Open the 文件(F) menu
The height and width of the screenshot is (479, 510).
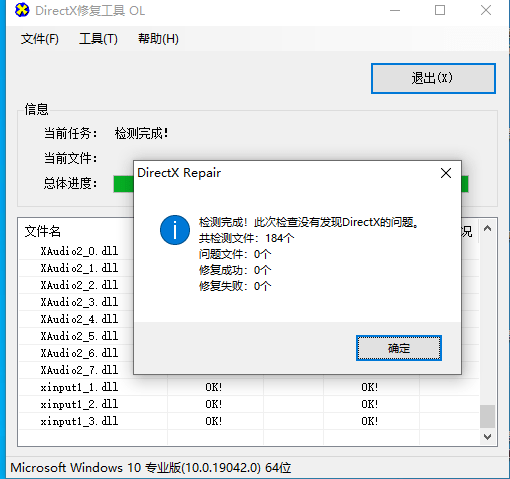pyautogui.click(x=40, y=39)
